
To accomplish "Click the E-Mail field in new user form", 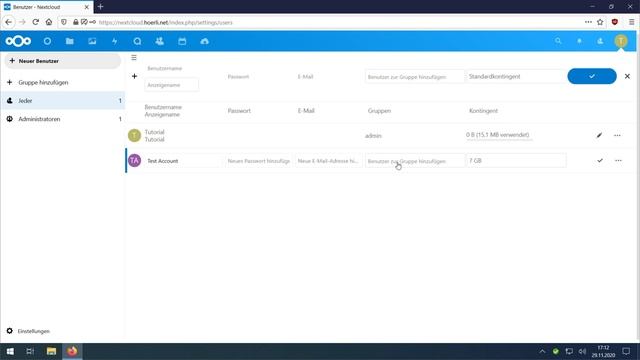I will click(x=328, y=76).
